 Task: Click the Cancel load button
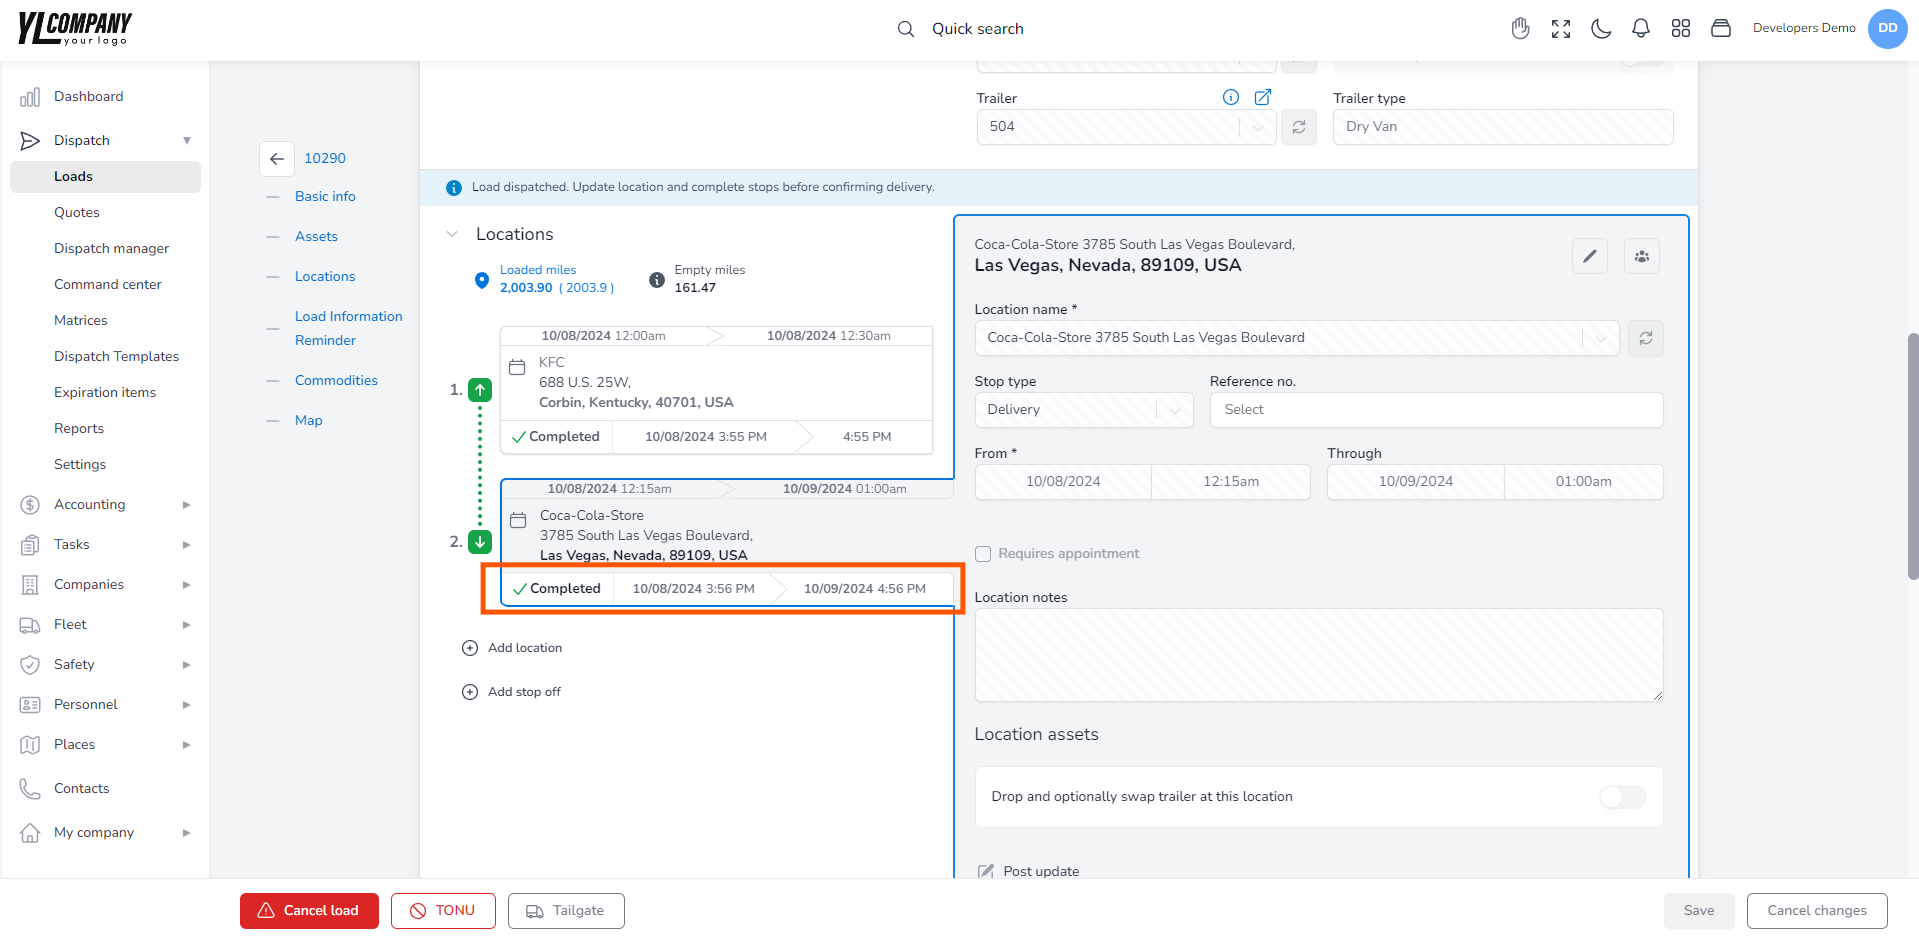coord(309,911)
